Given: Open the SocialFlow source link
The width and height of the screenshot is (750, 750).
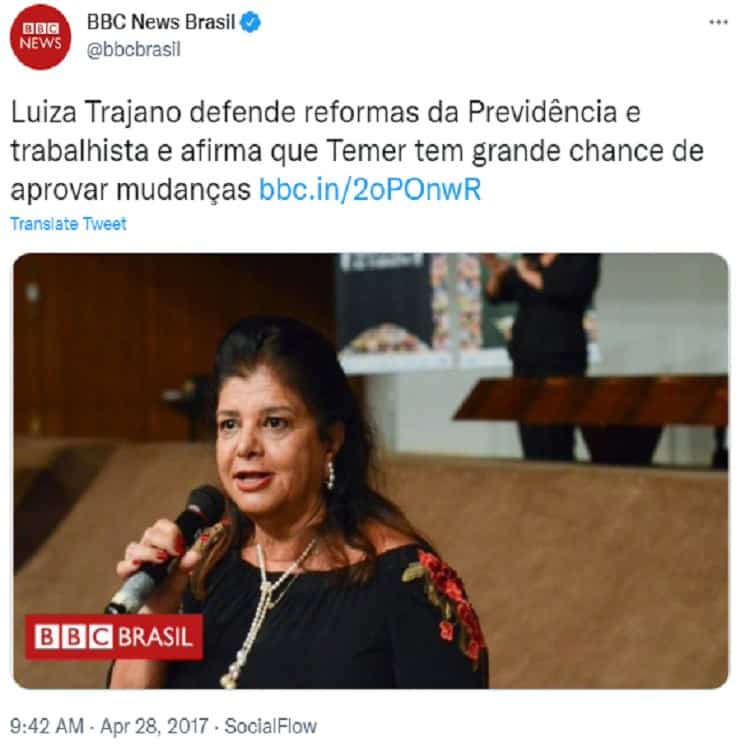Looking at the screenshot, I should tap(270, 726).
